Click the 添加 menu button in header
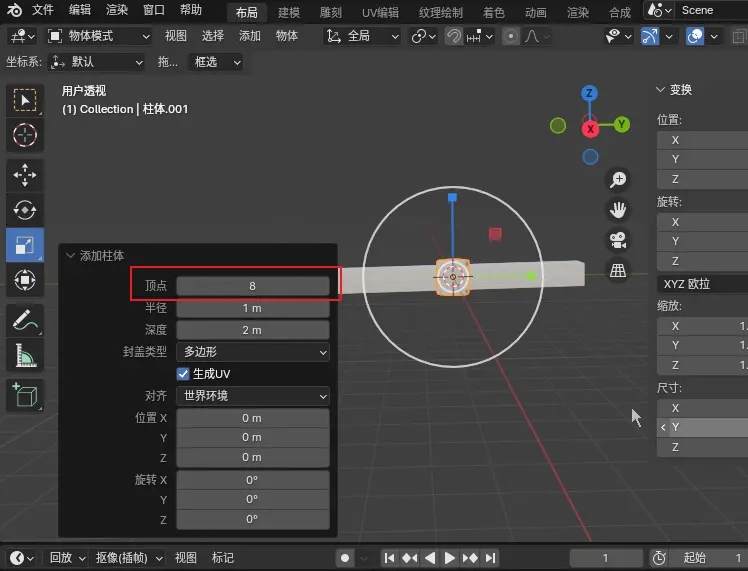 click(250, 36)
